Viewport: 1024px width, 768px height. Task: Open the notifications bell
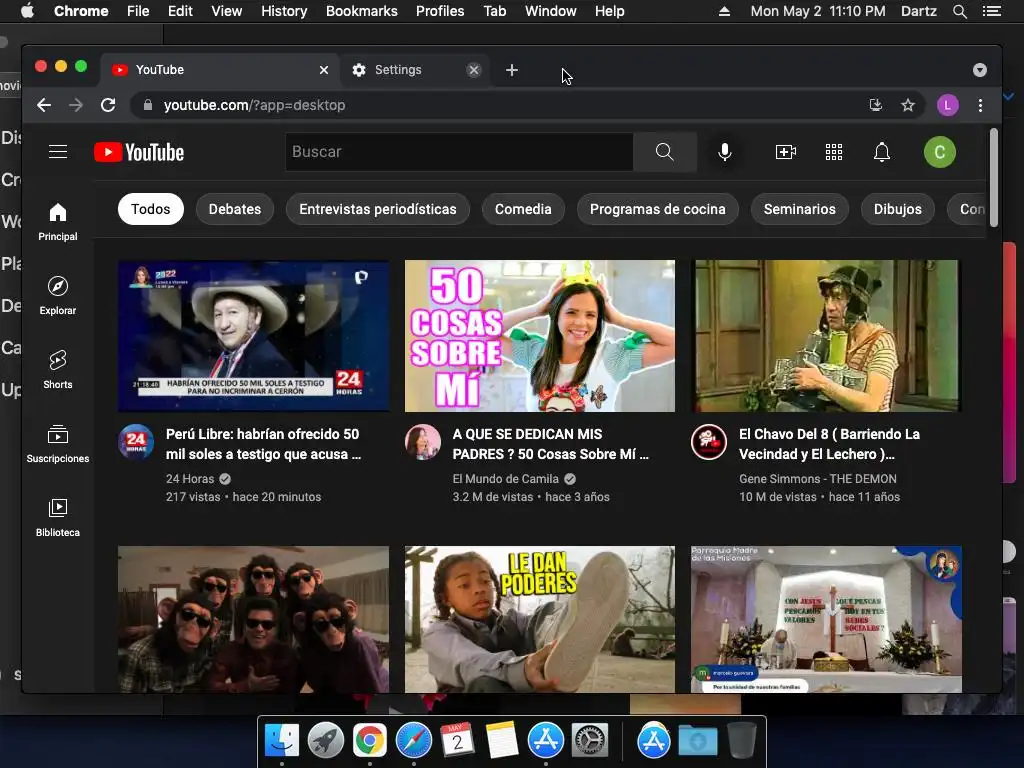[882, 152]
